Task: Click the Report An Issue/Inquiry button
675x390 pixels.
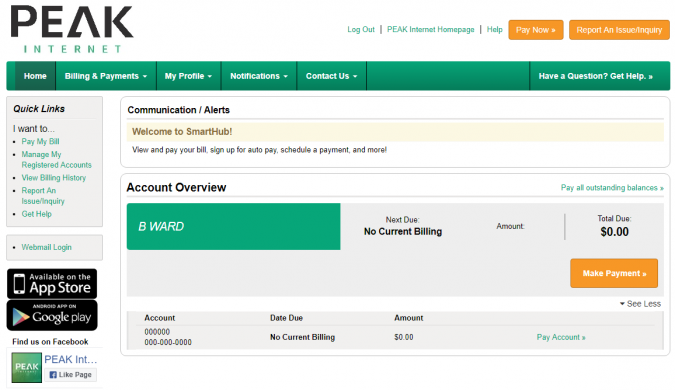Action: point(619,30)
